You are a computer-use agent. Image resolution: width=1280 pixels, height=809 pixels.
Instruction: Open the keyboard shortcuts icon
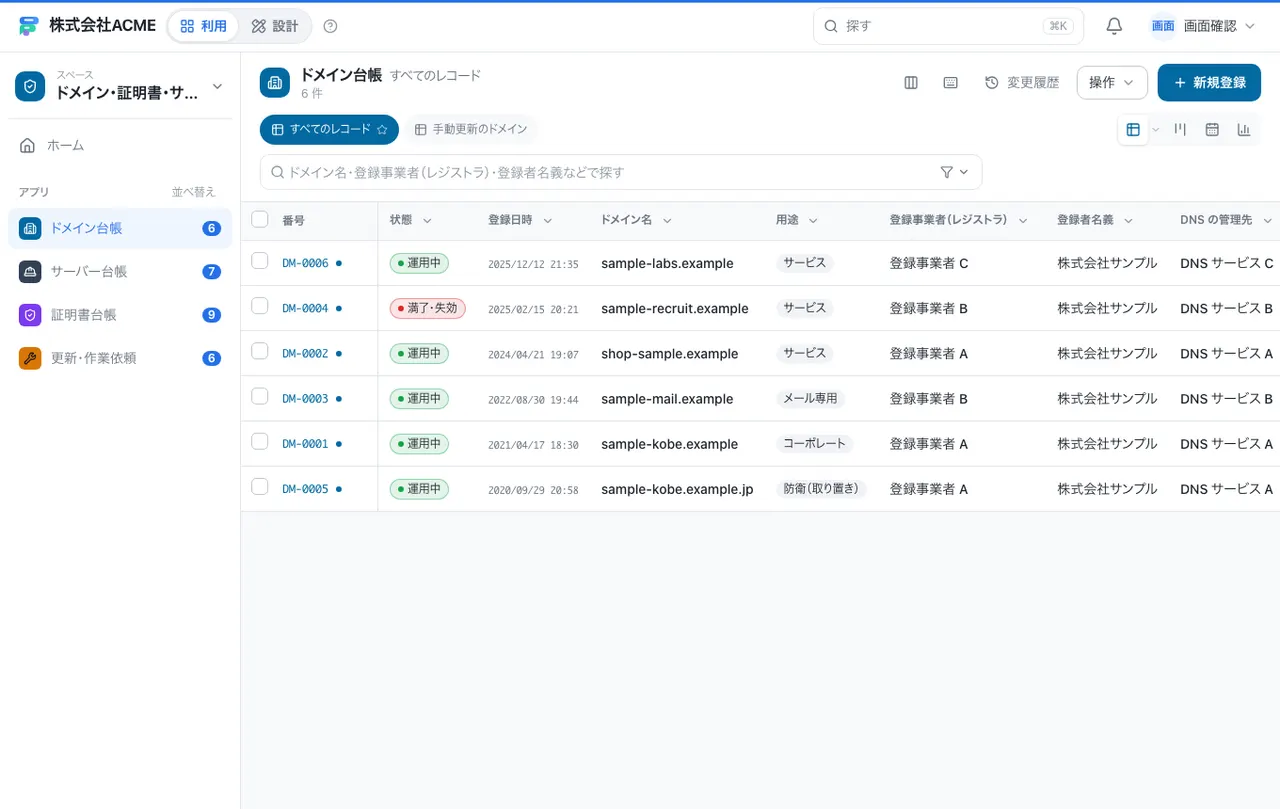click(x=951, y=83)
